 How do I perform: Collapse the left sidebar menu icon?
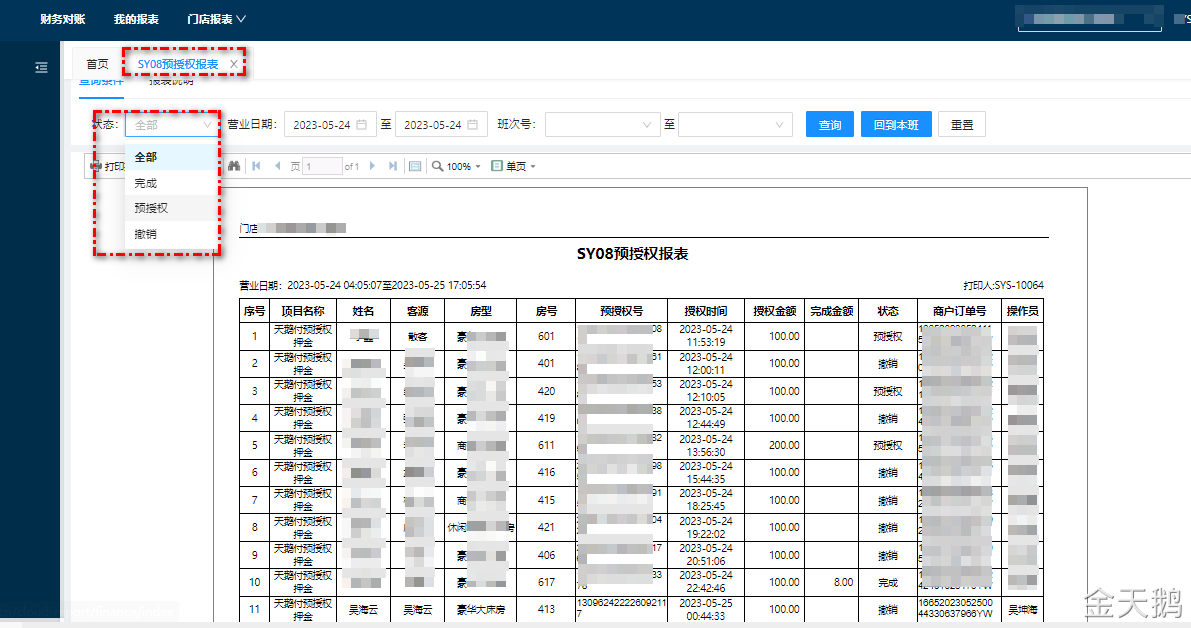(x=41, y=68)
